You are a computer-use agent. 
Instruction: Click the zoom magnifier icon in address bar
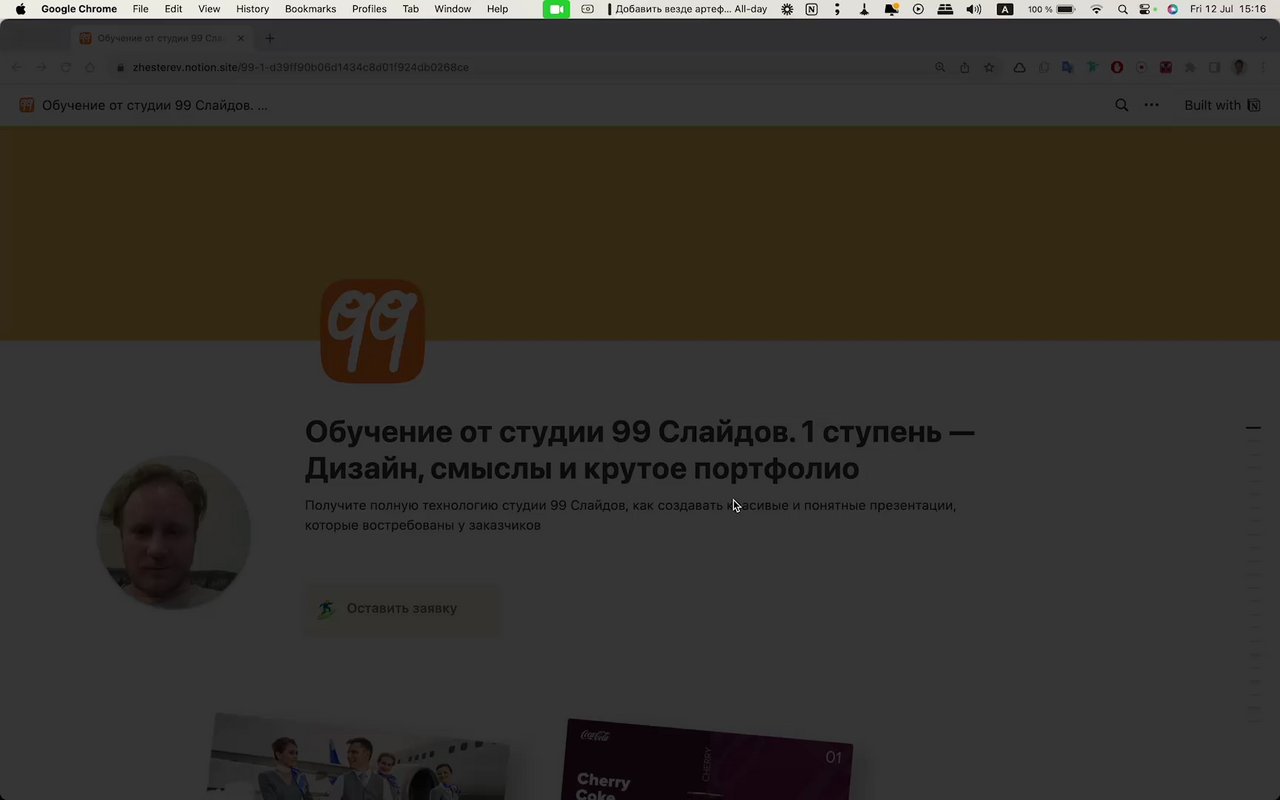[x=940, y=67]
